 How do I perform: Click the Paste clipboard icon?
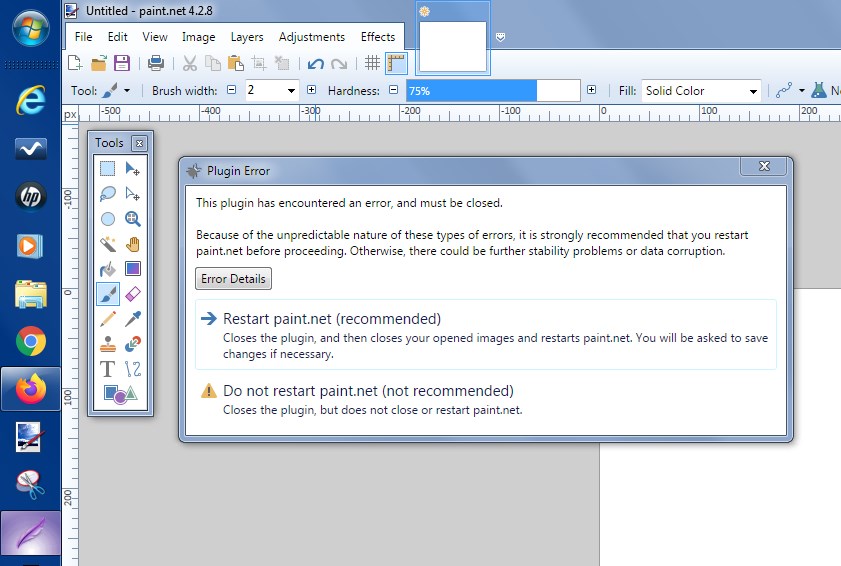[x=236, y=63]
